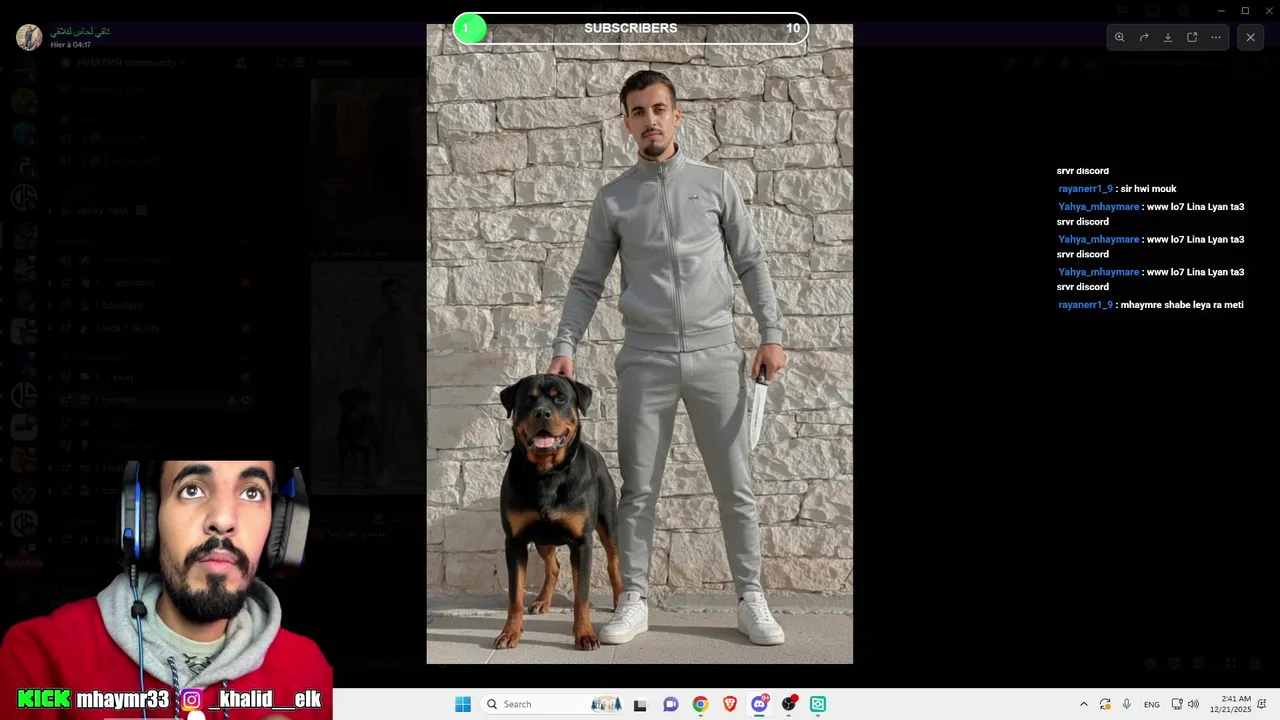Close the image viewer overlay
This screenshot has height=720, width=1280.
(x=1250, y=37)
